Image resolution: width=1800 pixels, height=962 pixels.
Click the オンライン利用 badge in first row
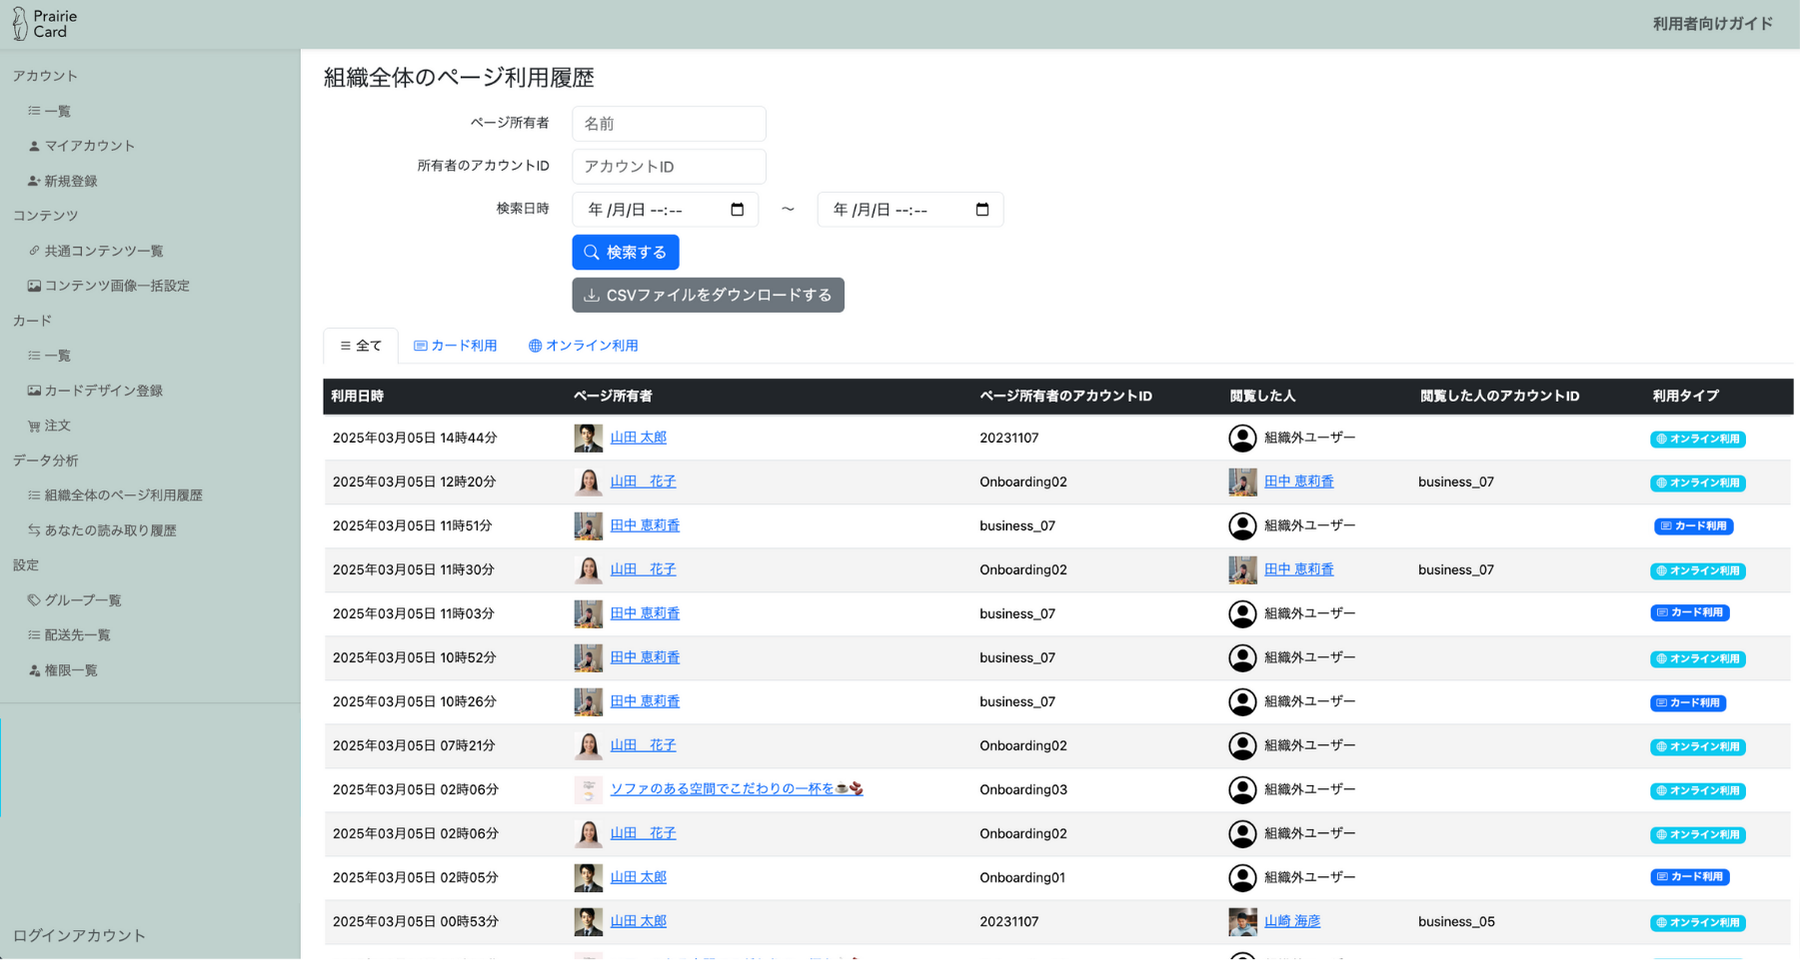click(1697, 439)
